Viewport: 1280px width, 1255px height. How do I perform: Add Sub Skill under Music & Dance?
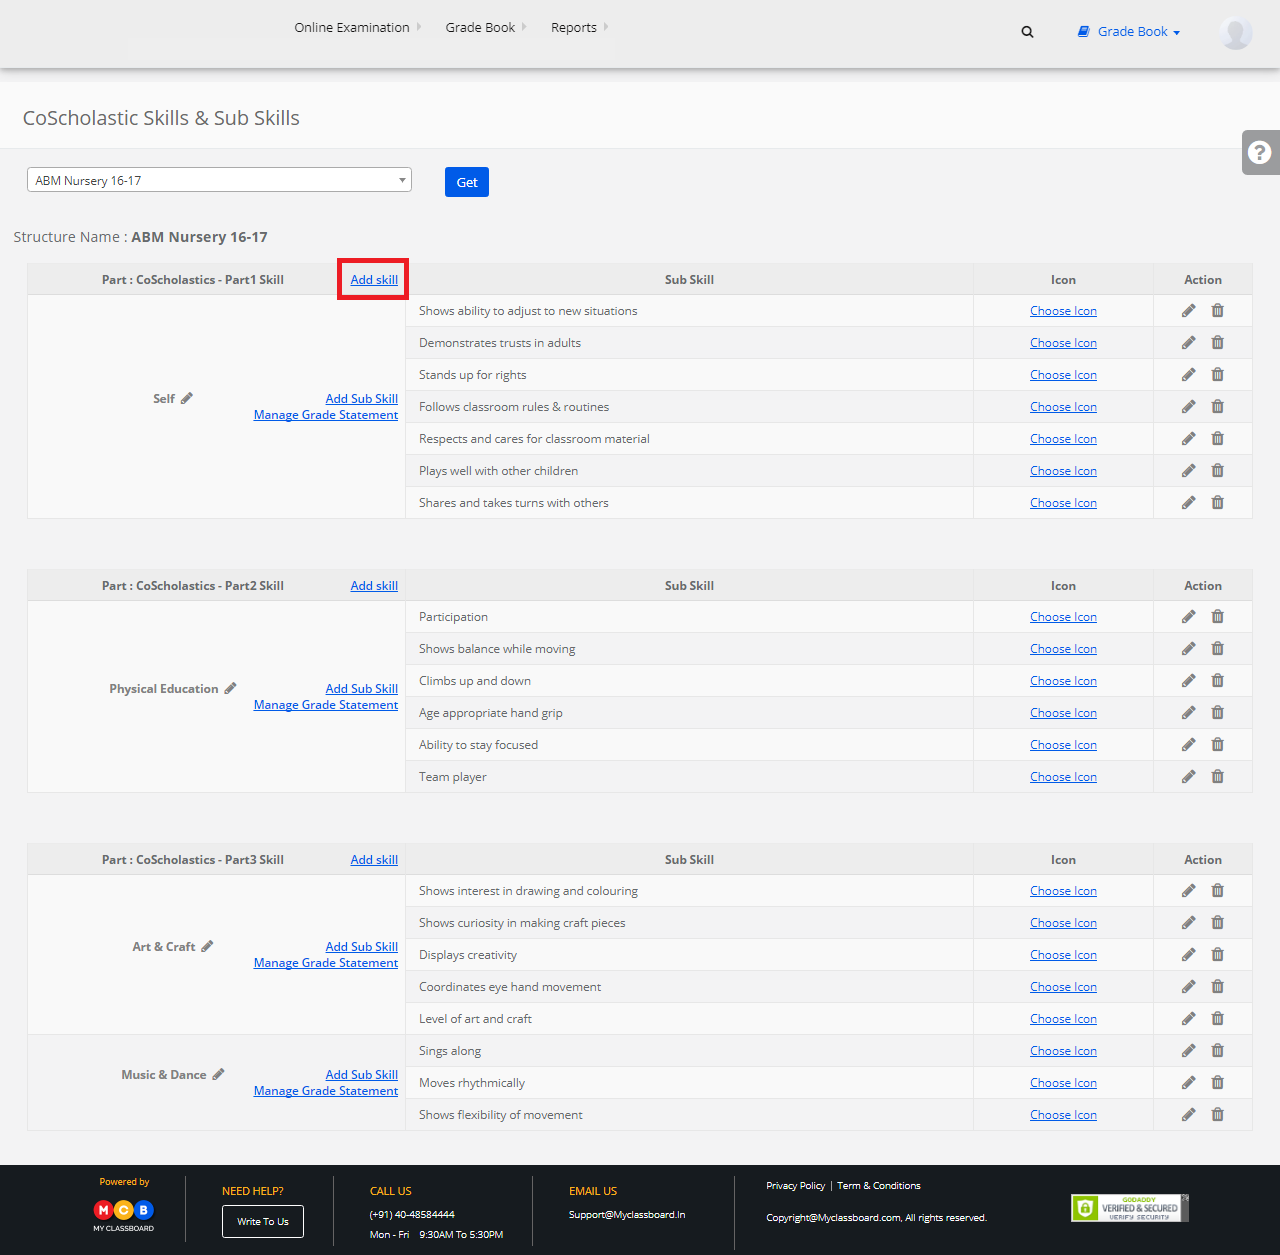tap(362, 1074)
